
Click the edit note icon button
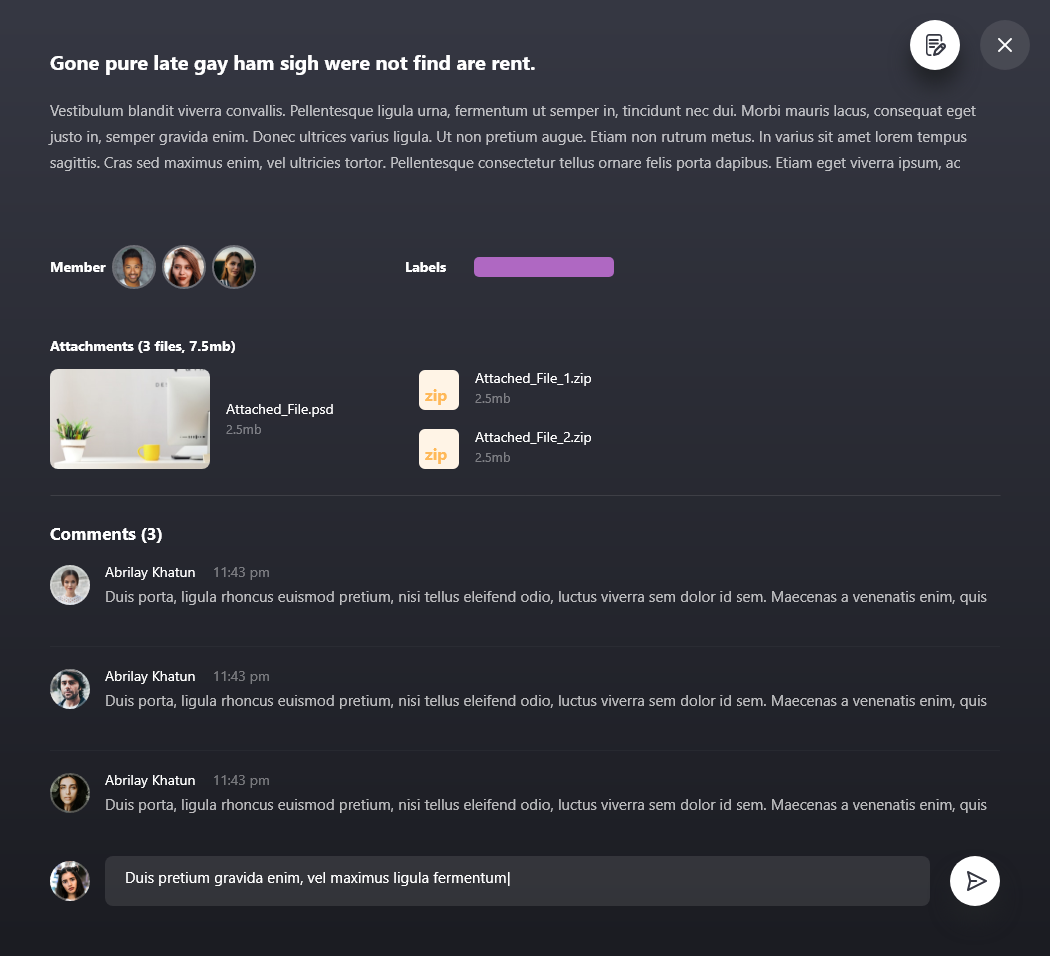[x=935, y=45]
